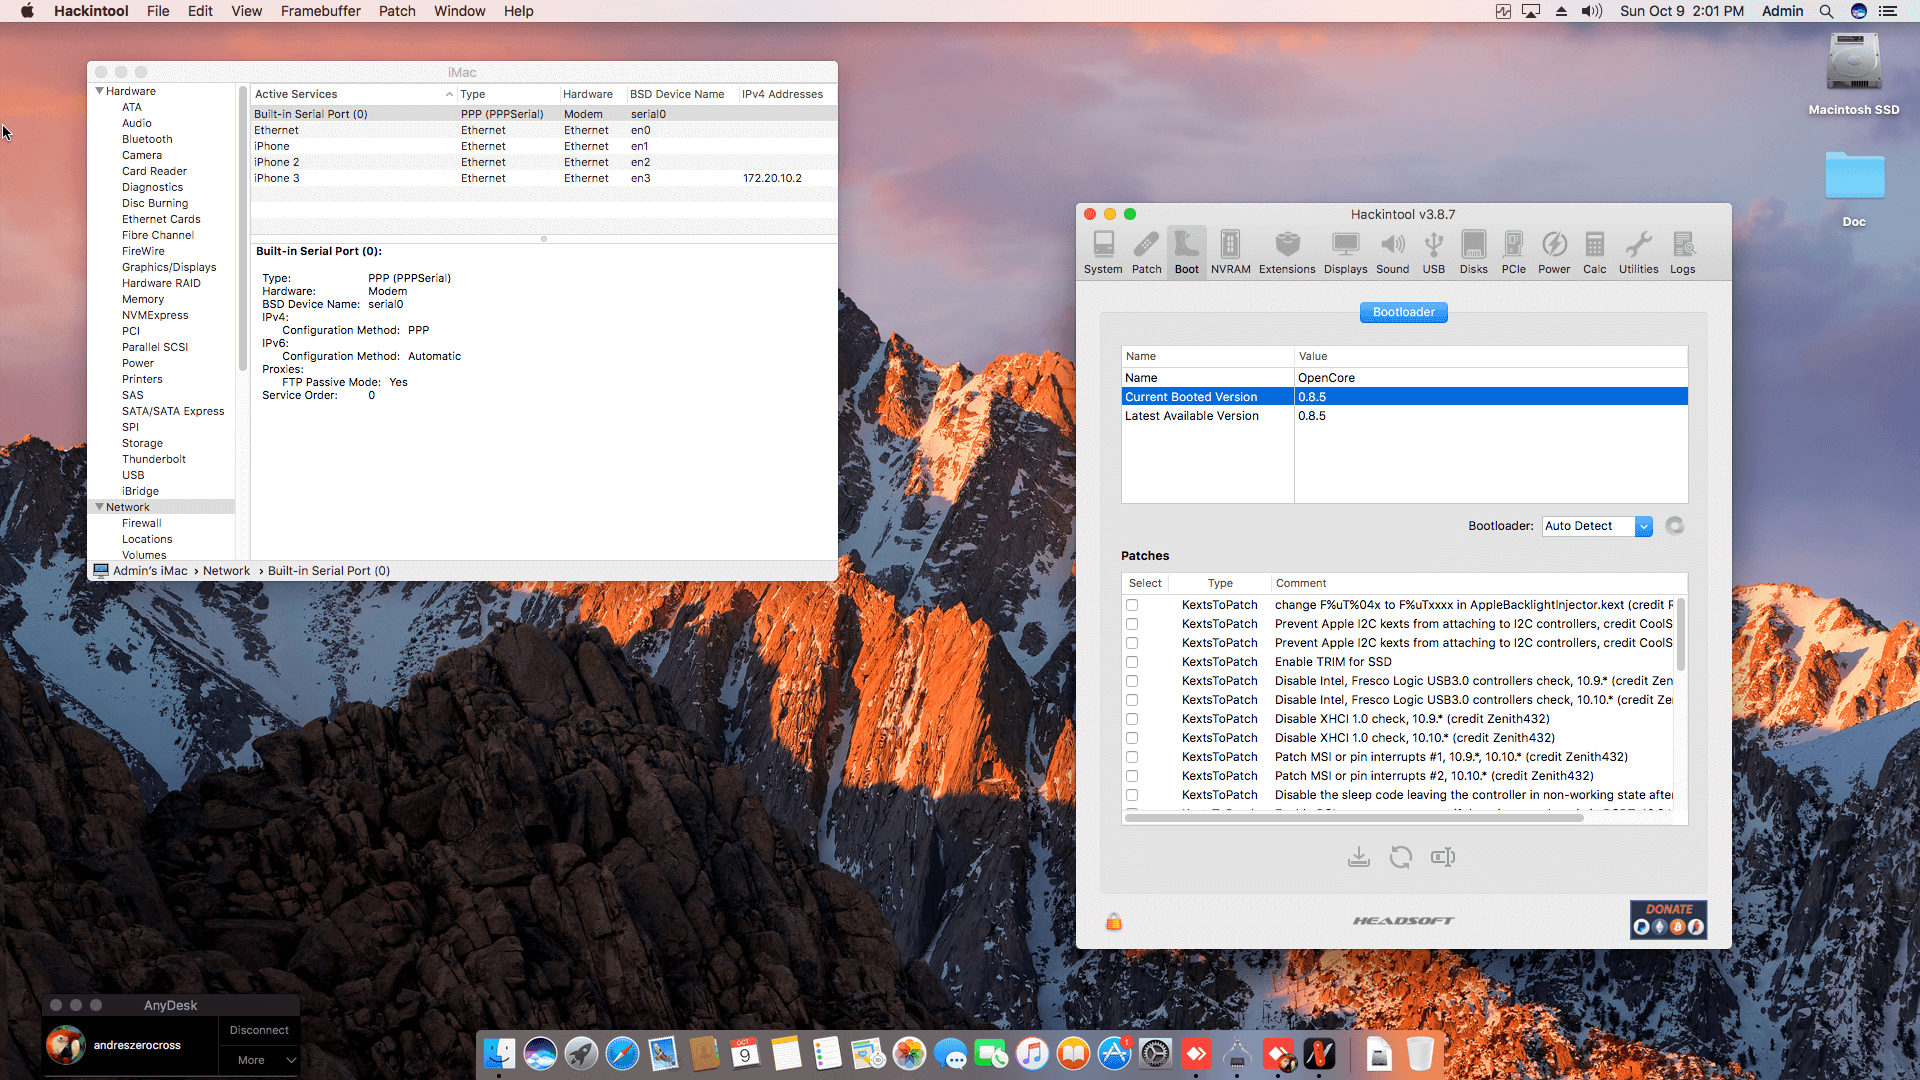
Task: Open the USB section in Hackintool toolbar
Action: coord(1433,252)
